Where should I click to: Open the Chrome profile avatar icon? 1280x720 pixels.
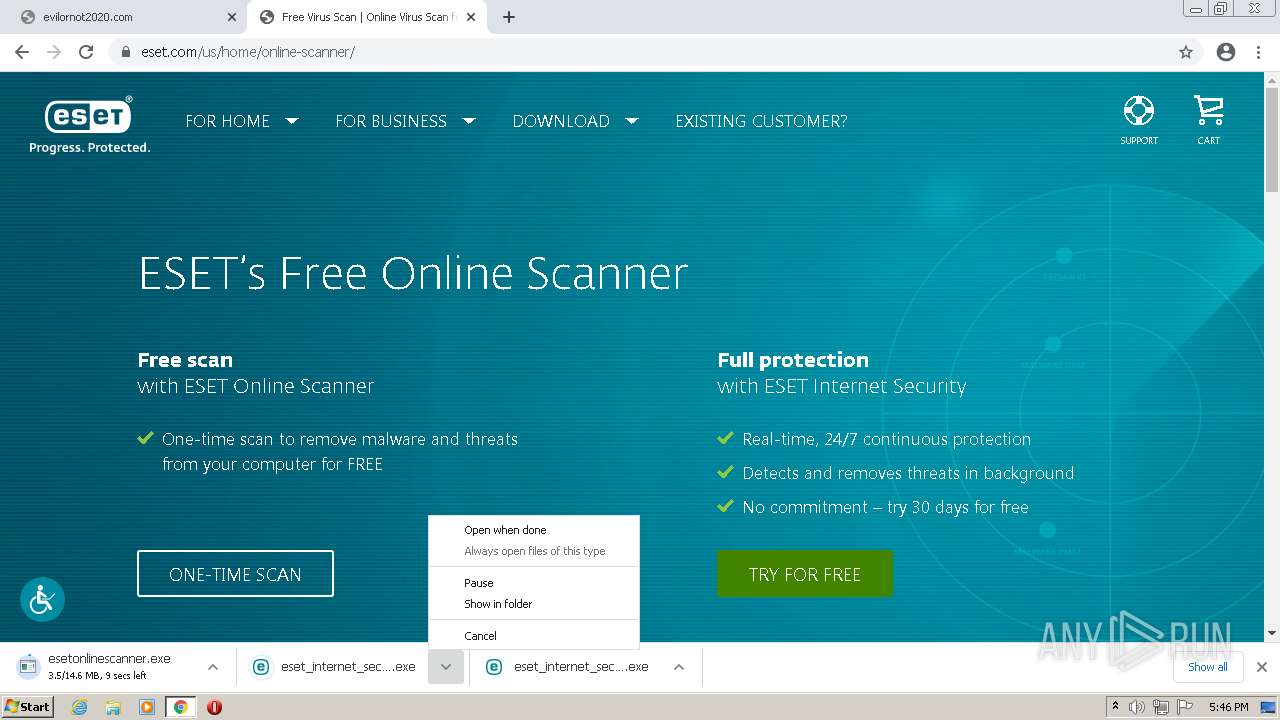pyautogui.click(x=1226, y=52)
